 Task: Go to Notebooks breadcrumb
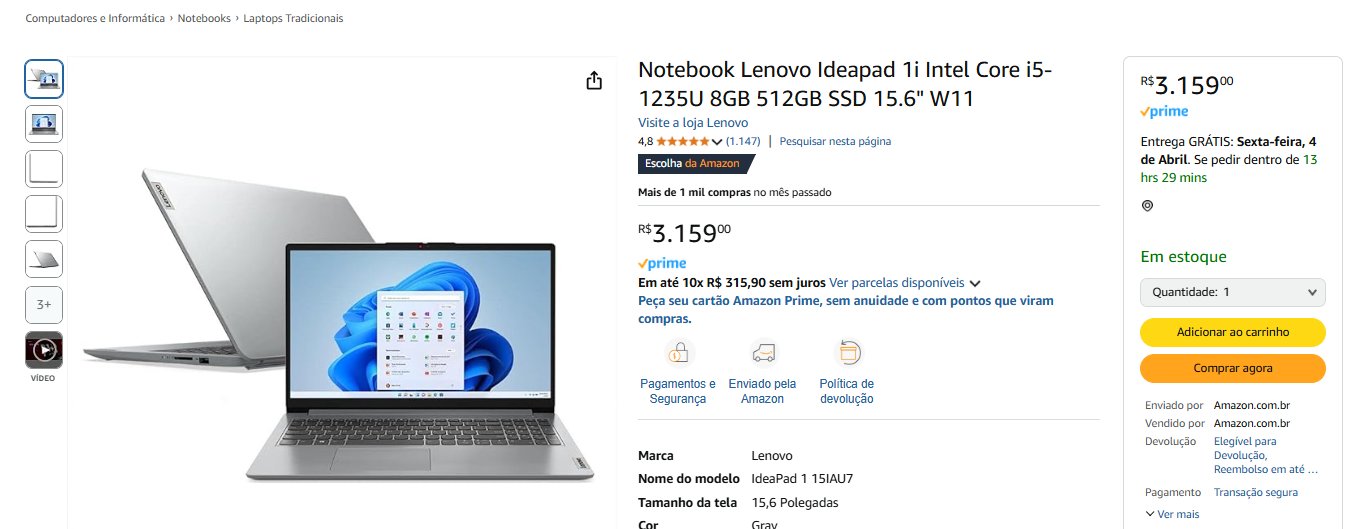[204, 18]
